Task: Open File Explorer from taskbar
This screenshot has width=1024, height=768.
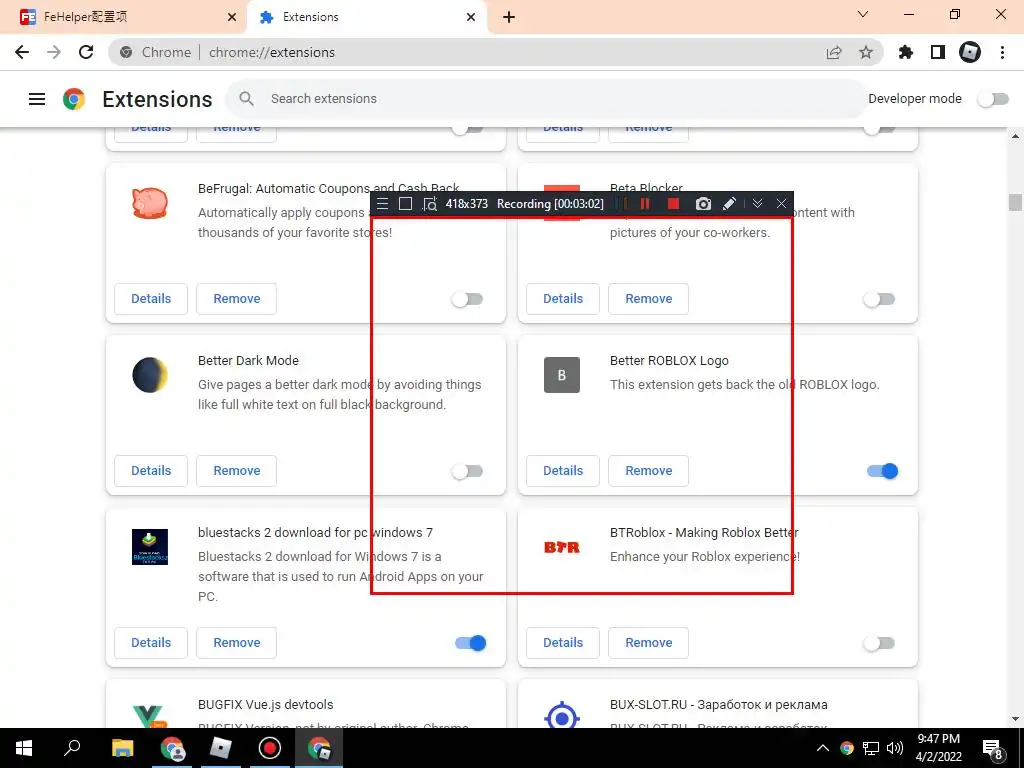Action: 122,748
